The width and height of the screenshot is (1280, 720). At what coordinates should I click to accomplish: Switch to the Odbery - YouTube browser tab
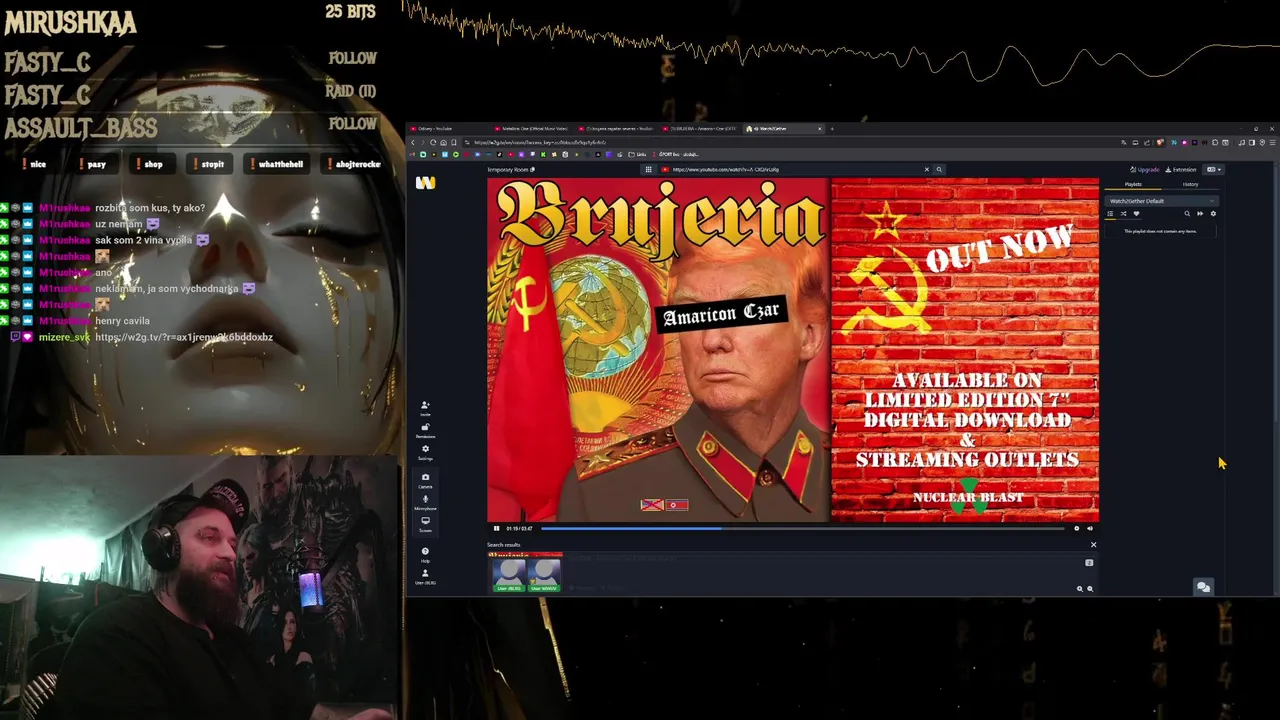[449, 129]
